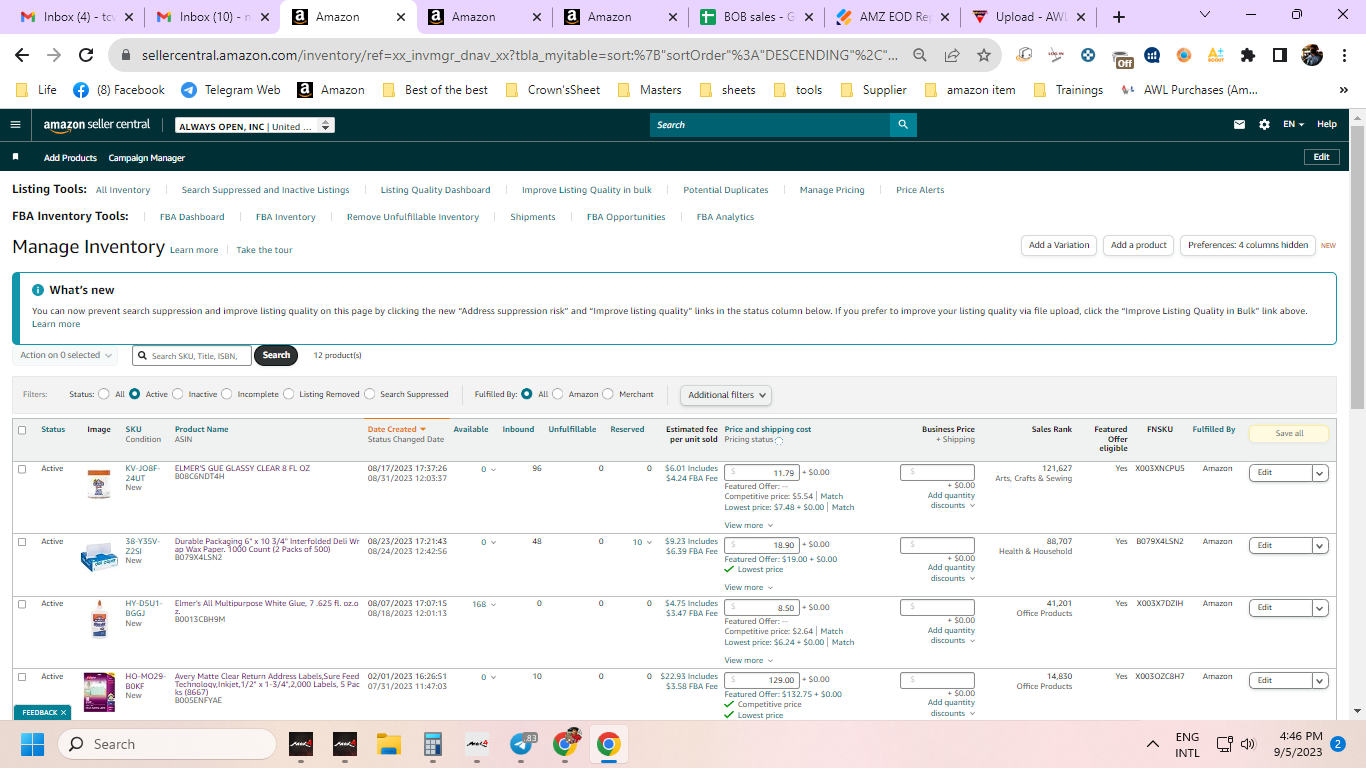Open the Telegram Web bookmark

[x=230, y=90]
